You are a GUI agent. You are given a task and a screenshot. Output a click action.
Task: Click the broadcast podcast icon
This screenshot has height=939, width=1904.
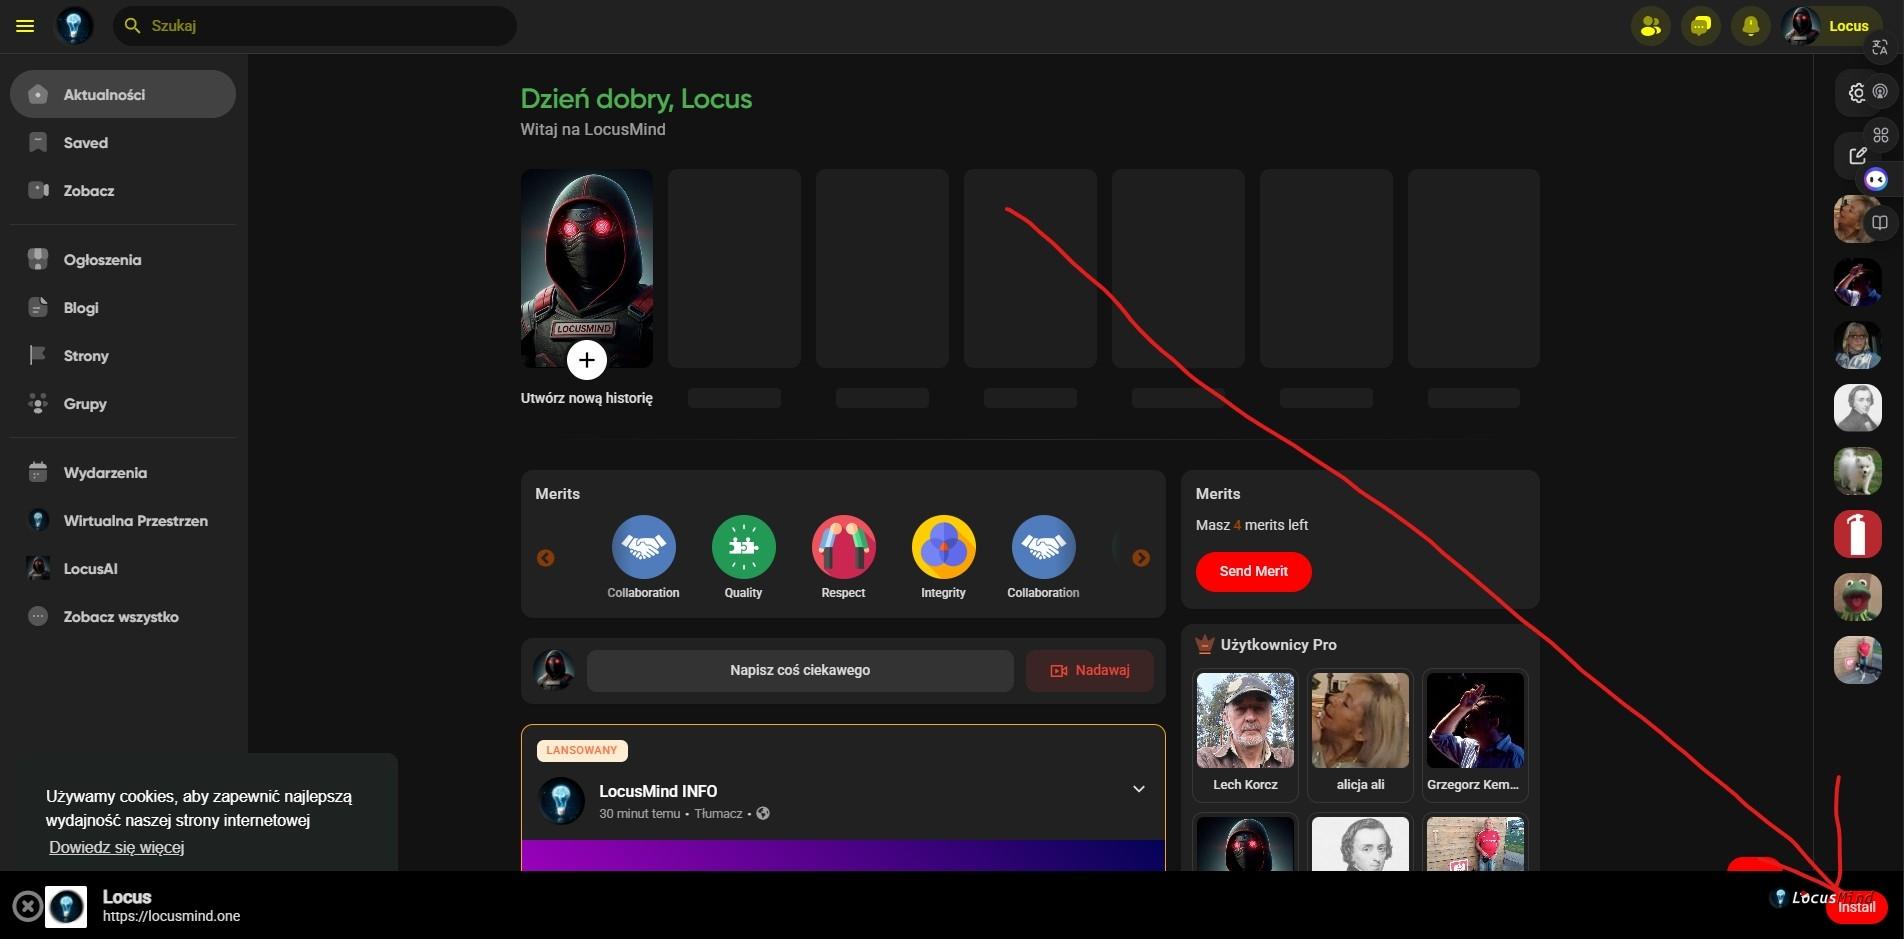pyautogui.click(x=1880, y=91)
